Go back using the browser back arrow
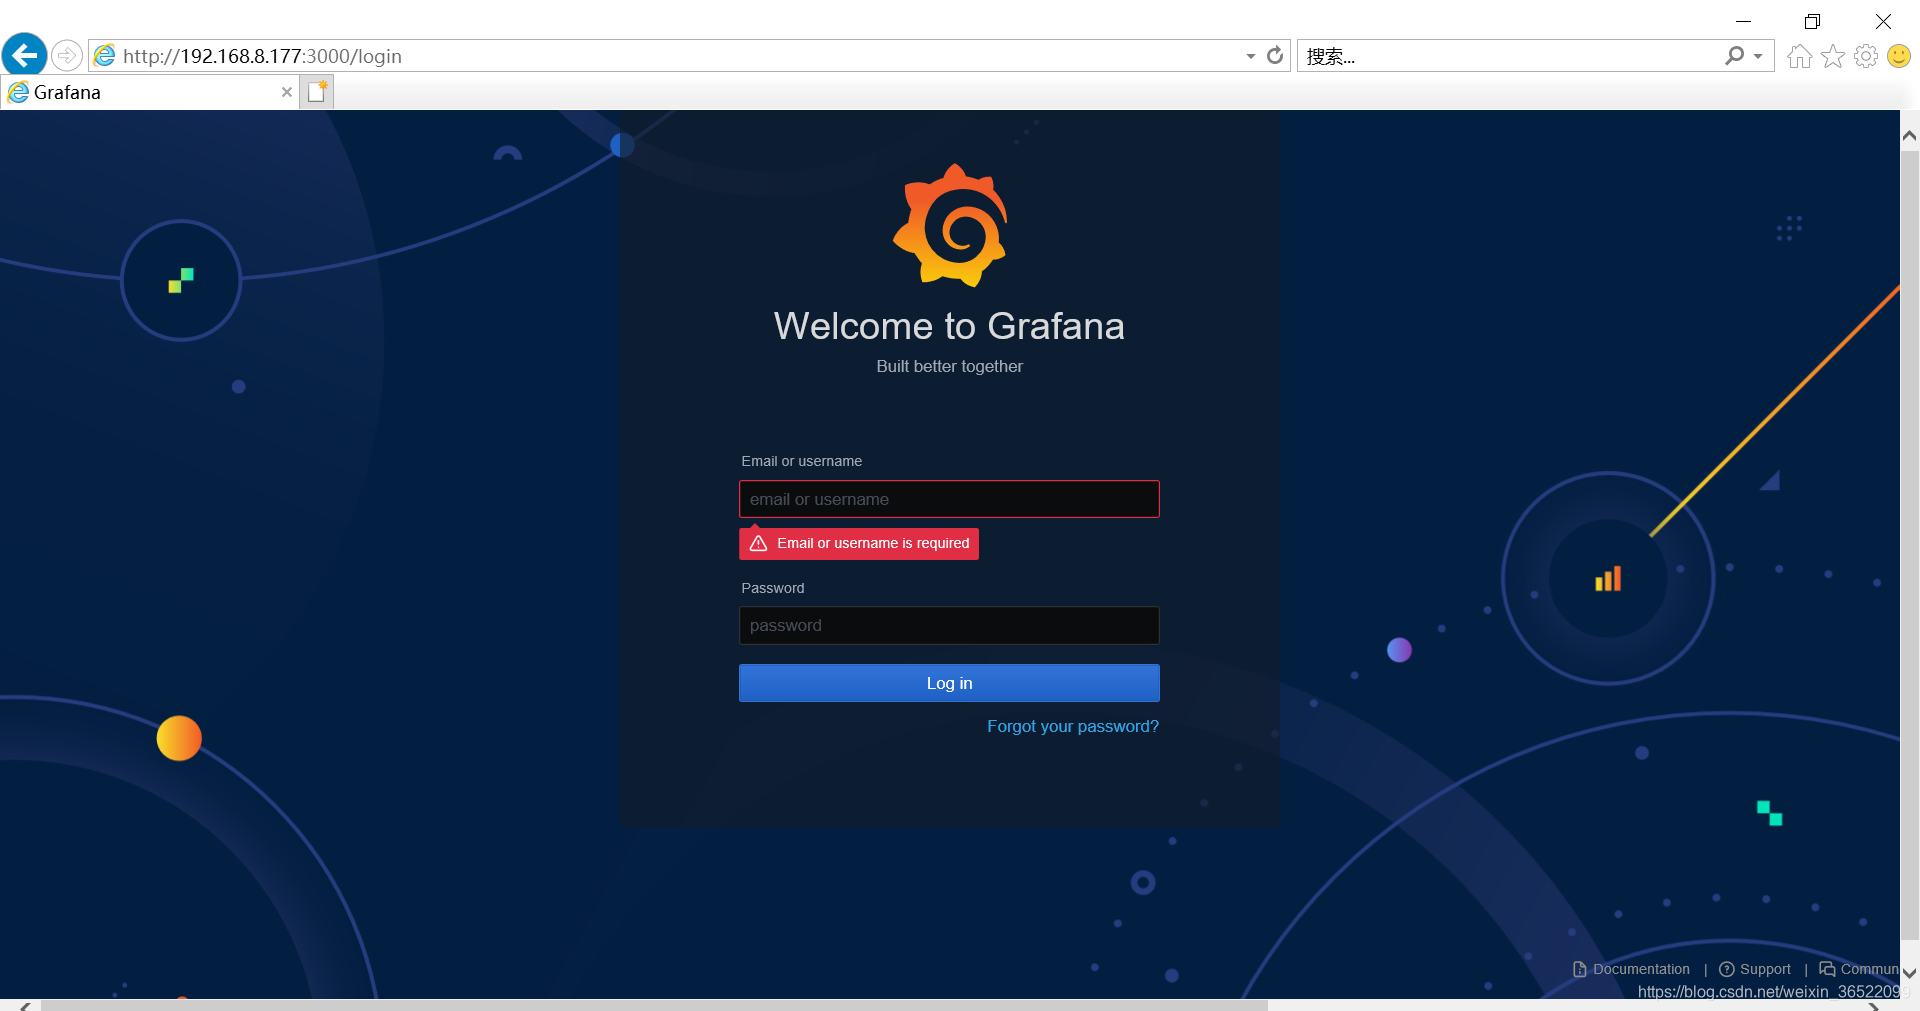Screen dimensions: 1920x1011 click(x=25, y=55)
